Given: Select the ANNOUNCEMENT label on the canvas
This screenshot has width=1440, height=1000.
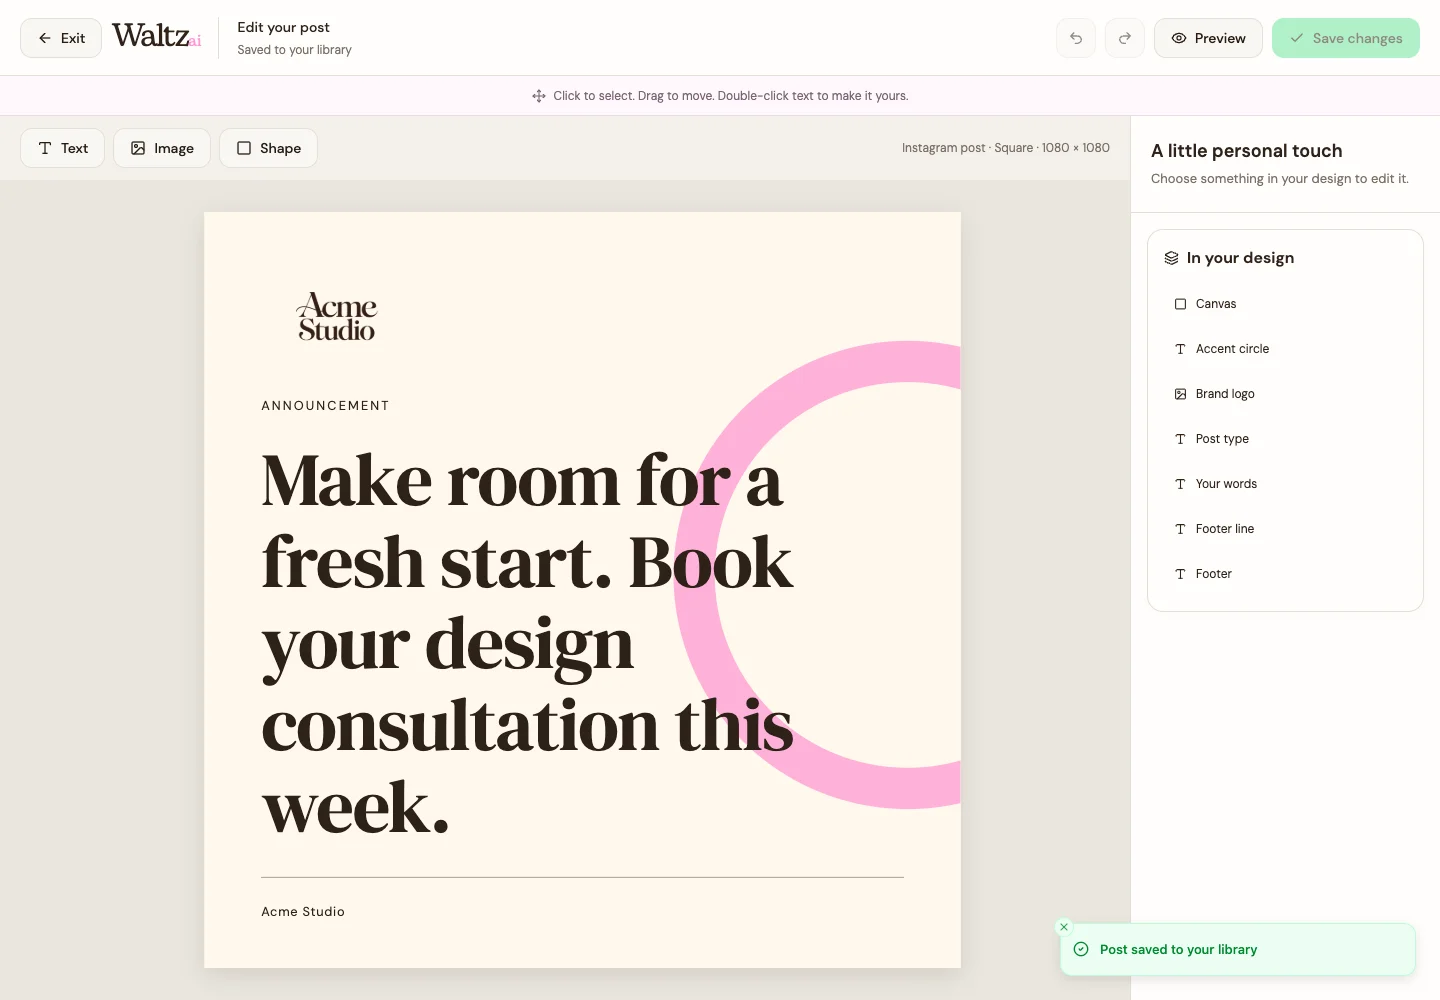Looking at the screenshot, I should [325, 406].
